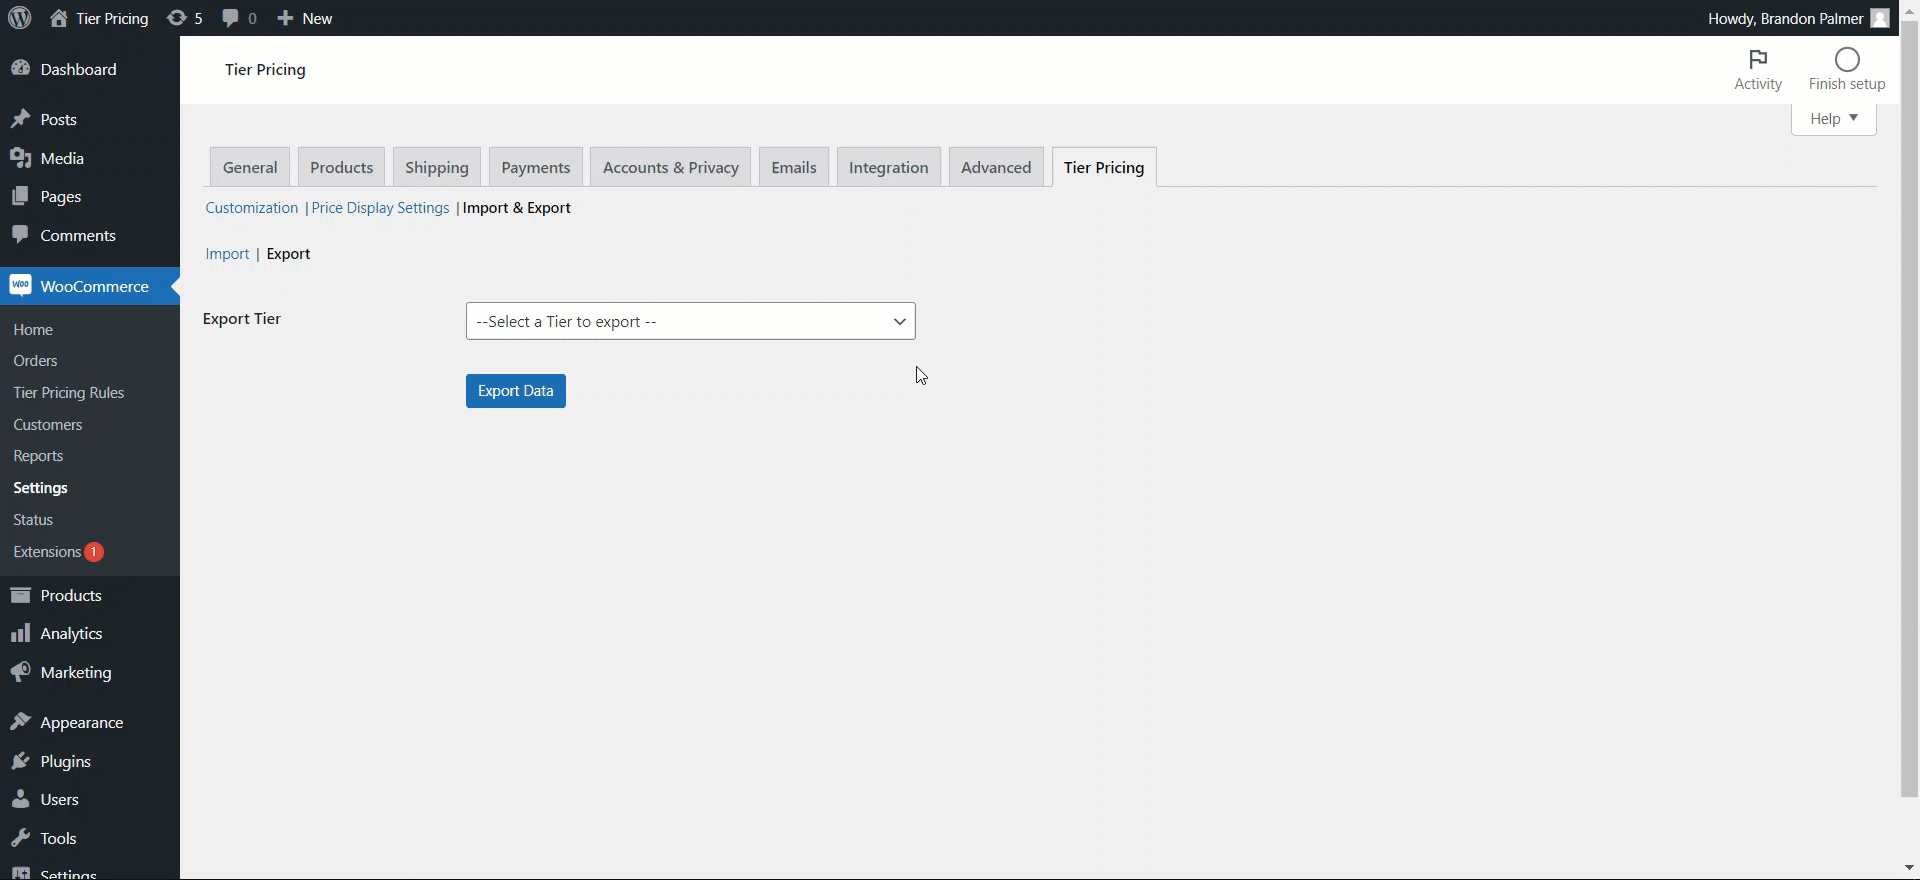Click the Marketing megaphone icon
The width and height of the screenshot is (1920, 880).
coord(20,672)
